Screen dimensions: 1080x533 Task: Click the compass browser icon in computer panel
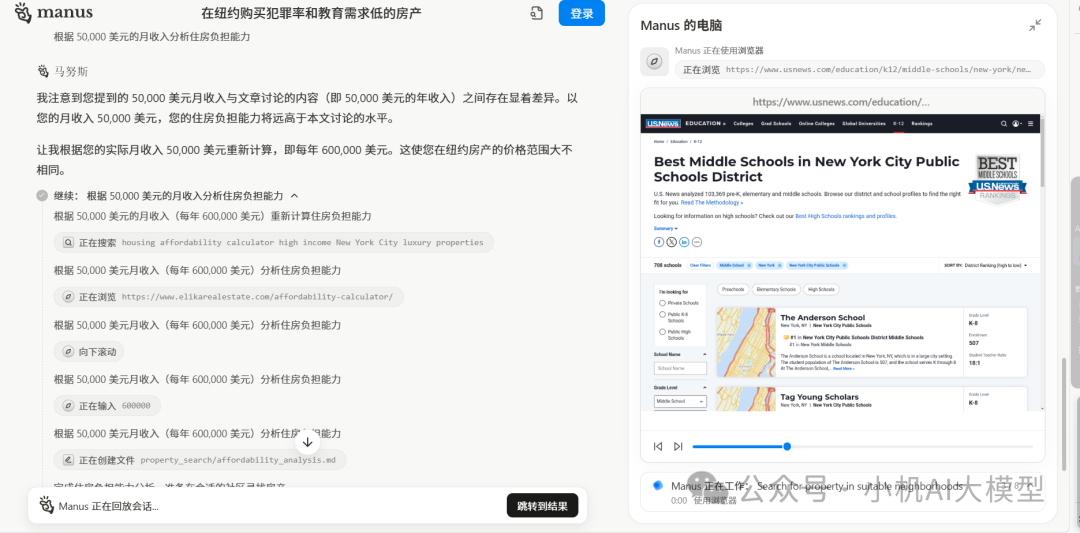[654, 62]
